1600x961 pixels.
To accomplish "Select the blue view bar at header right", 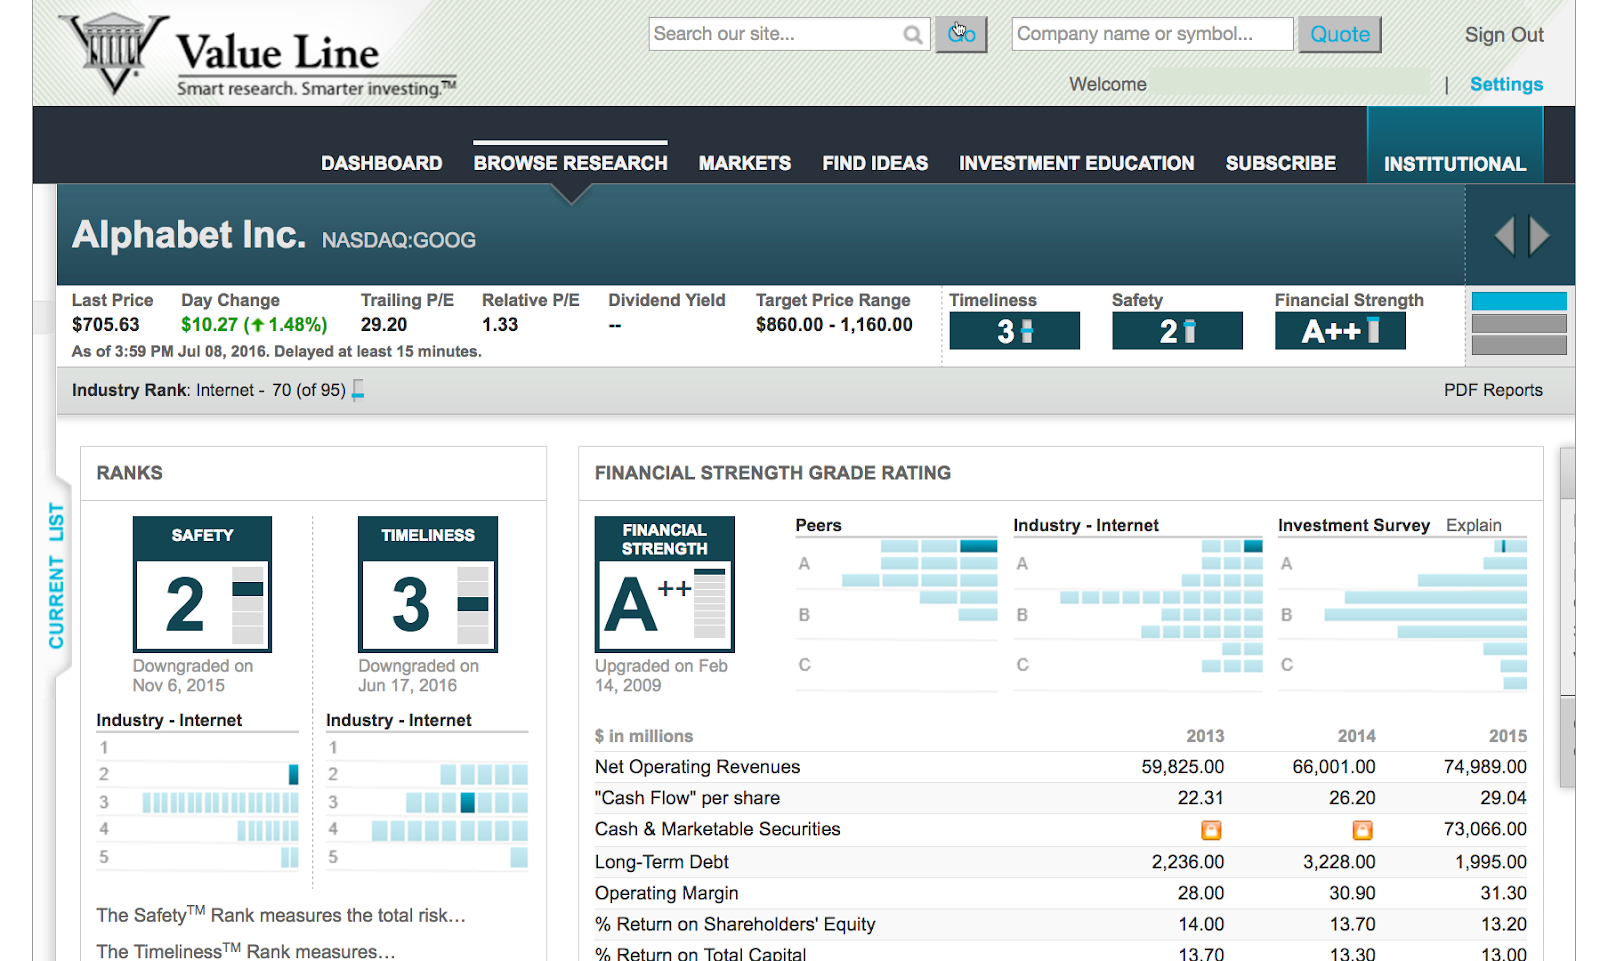I will (1519, 301).
